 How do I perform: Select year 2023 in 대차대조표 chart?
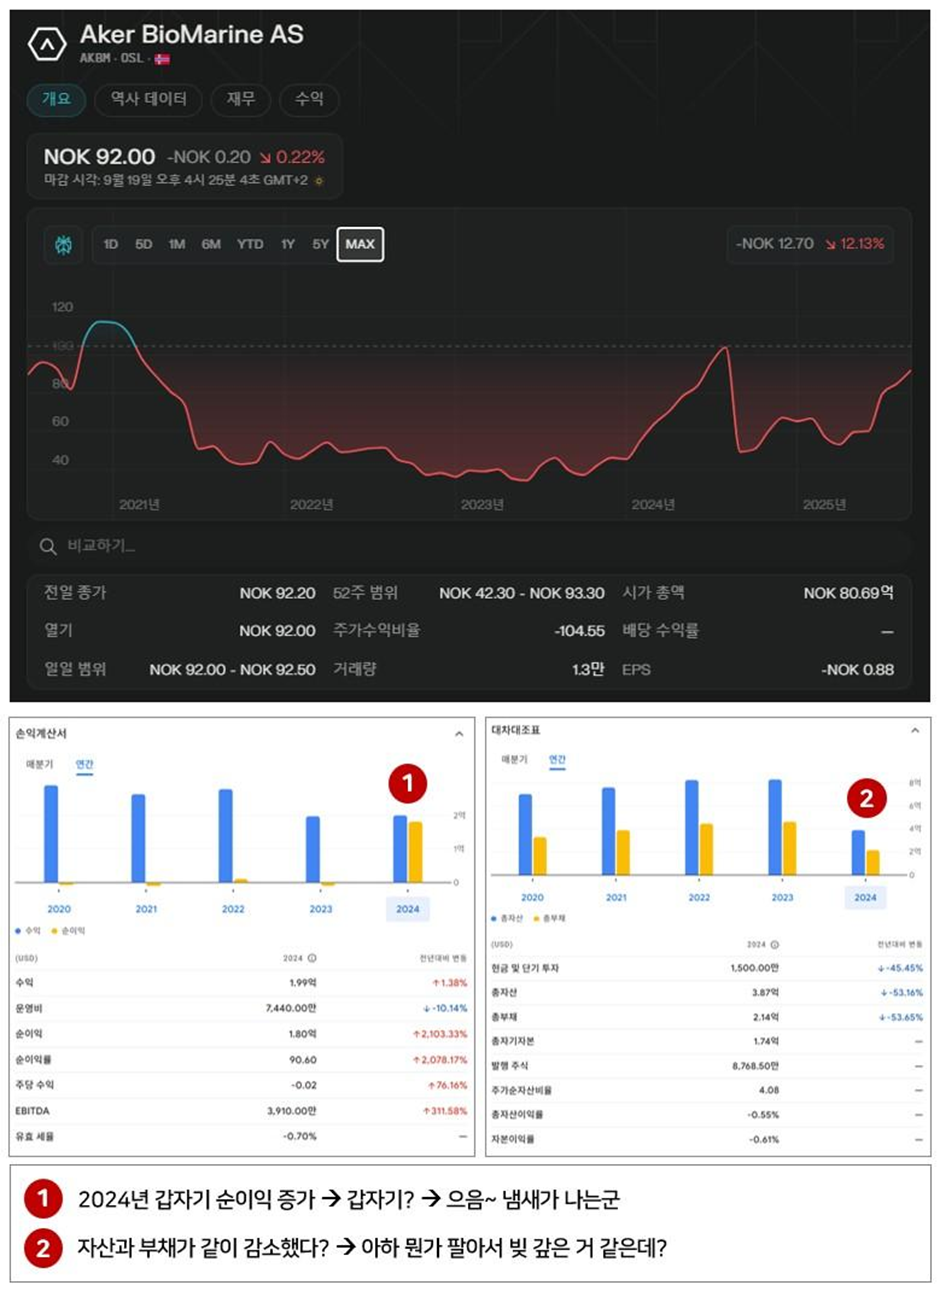pos(782,897)
